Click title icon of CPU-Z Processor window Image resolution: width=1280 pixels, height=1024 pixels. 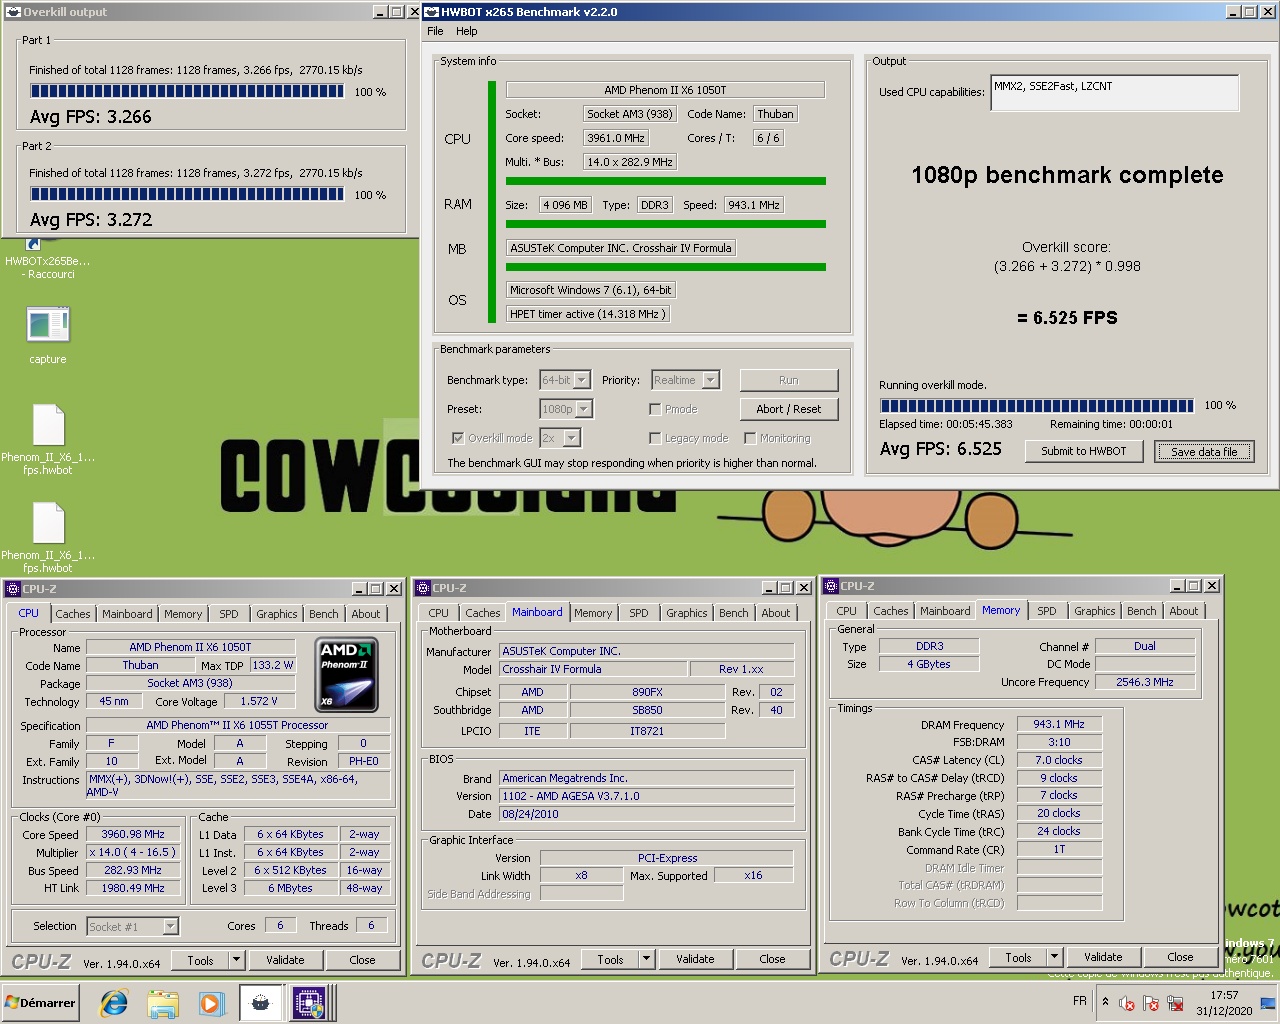point(13,589)
